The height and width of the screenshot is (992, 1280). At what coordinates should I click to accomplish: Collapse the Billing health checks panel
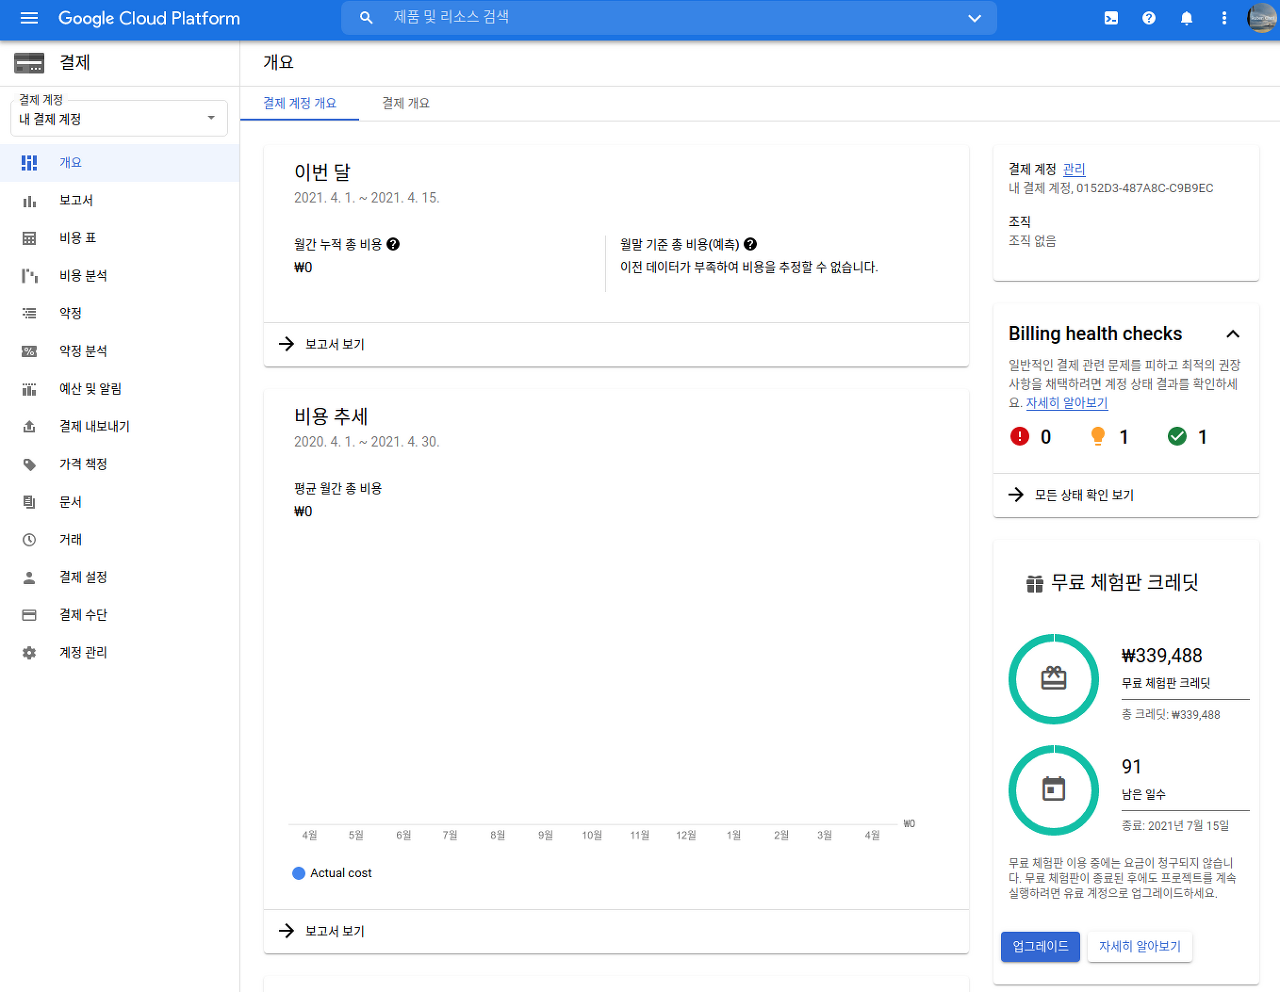(x=1233, y=334)
